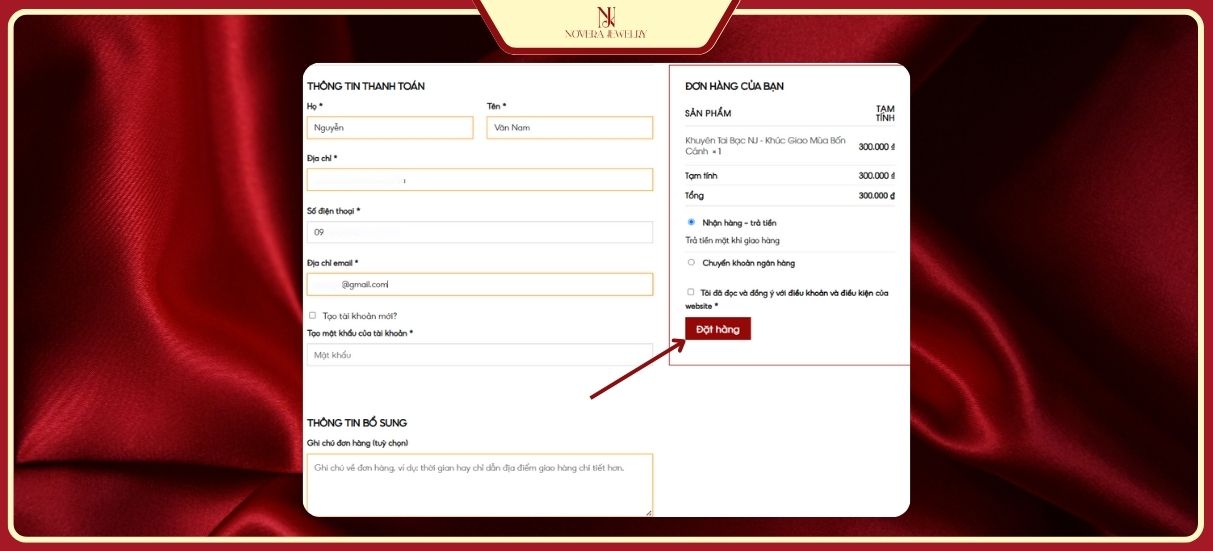Click the ĐƠN HÀNG CỦA BẠN heading
This screenshot has height=551, width=1213.
tap(734, 86)
